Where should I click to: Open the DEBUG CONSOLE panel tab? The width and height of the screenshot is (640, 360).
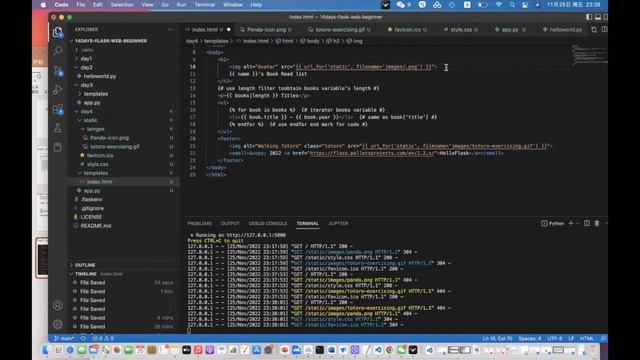(268, 223)
